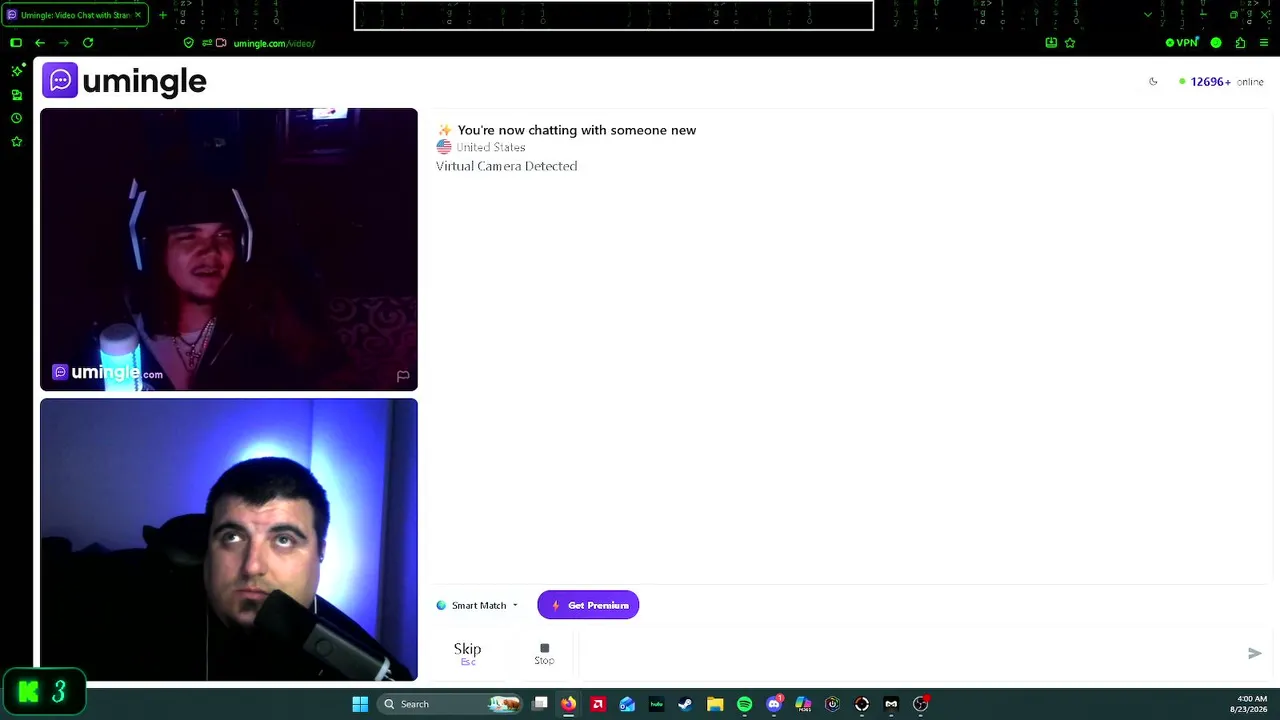Report the stranger using the flag icon
Screen dimensions: 1280x720
coord(403,376)
